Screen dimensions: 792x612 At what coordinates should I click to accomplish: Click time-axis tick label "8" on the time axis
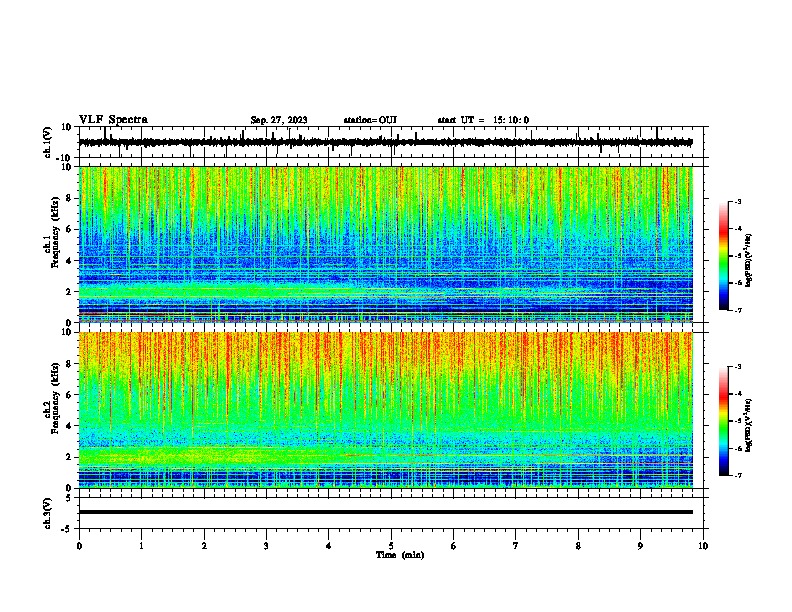pos(578,546)
